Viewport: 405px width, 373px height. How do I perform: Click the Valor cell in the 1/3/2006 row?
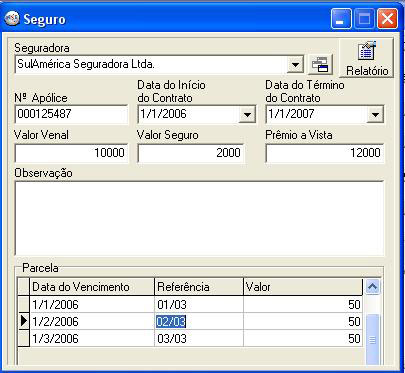pos(303,339)
